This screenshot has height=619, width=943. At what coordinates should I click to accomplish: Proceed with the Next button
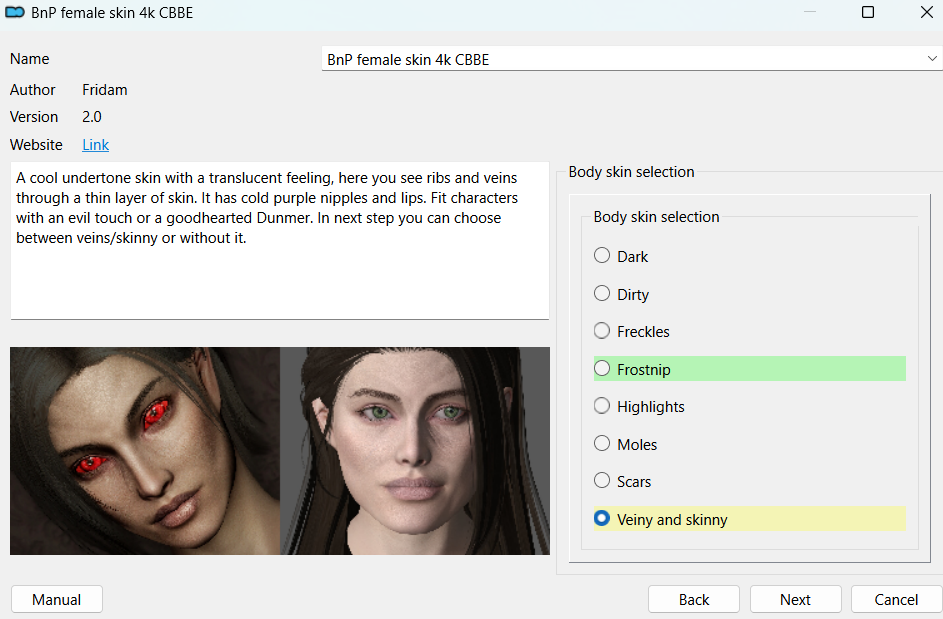(795, 600)
